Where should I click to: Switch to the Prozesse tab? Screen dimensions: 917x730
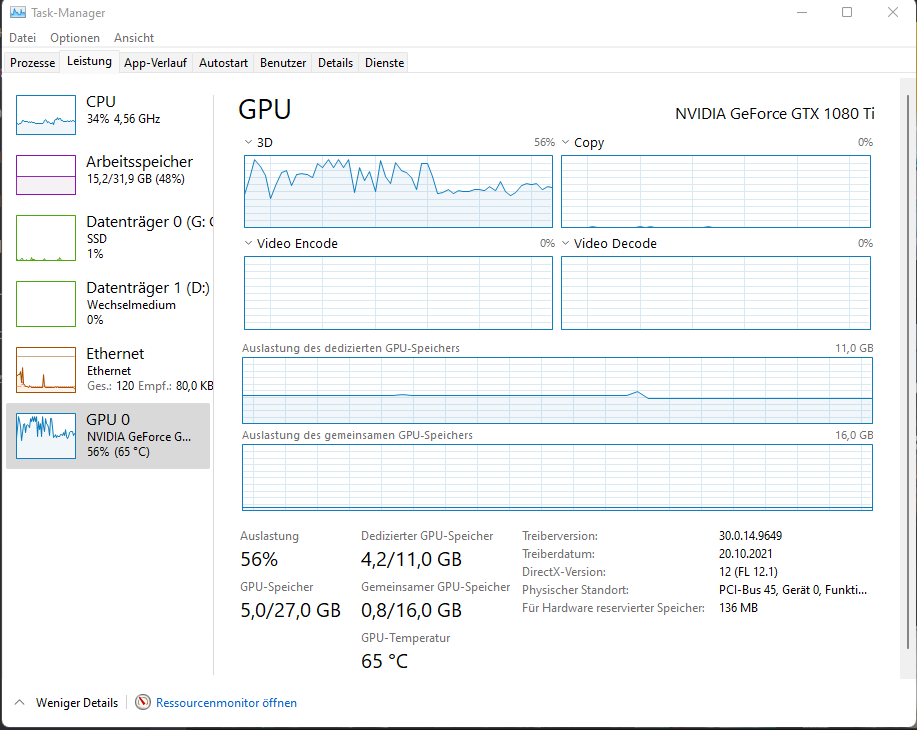[x=31, y=62]
